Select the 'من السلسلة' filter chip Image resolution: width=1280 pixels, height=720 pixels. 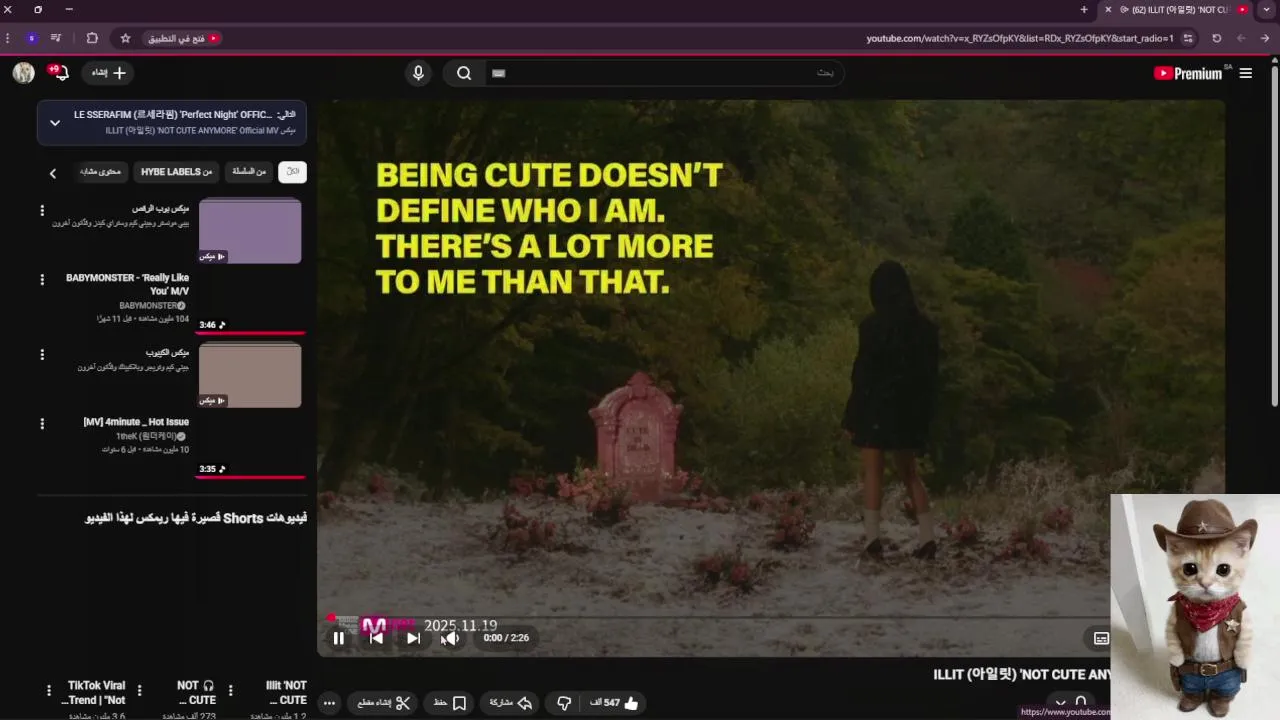[249, 172]
